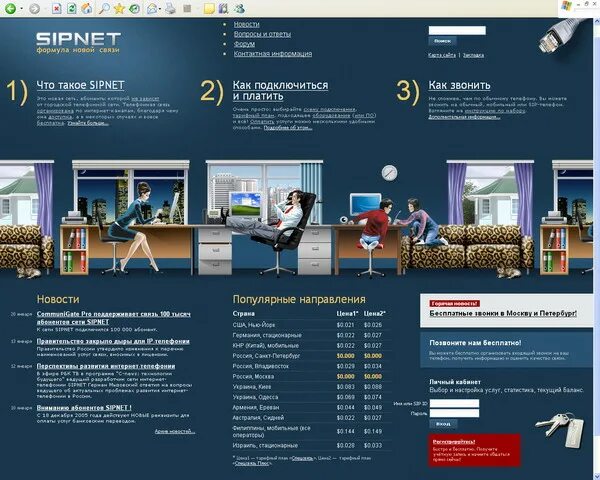Screen dimensions: 600x480
Task: Click the vertical scrollbar on the right edge
Action: pyautogui.click(x=597, y=249)
